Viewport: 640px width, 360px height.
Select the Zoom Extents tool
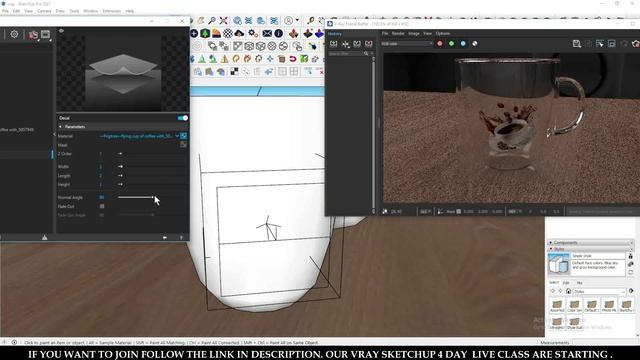(x=223, y=20)
